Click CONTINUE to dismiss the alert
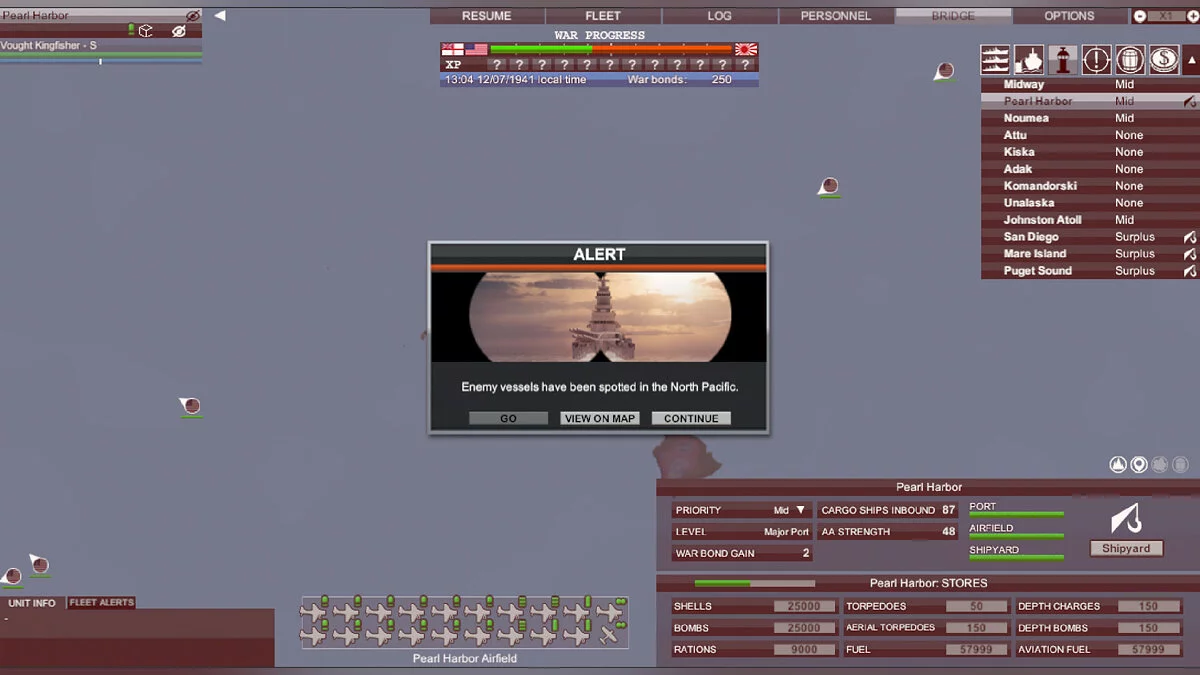Image resolution: width=1200 pixels, height=675 pixels. (x=690, y=418)
